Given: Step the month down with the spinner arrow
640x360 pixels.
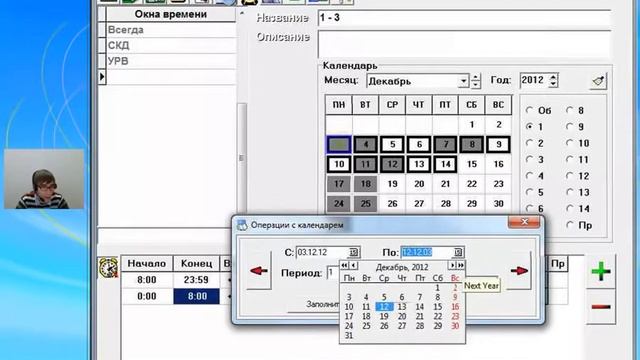Looking at the screenshot, I should (476, 84).
